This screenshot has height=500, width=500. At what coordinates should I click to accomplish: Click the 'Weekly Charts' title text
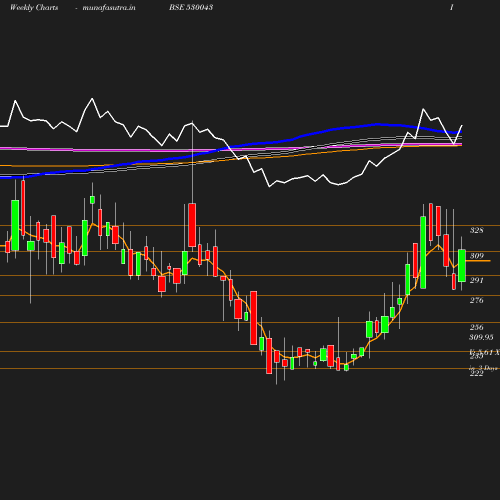click(x=34, y=7)
